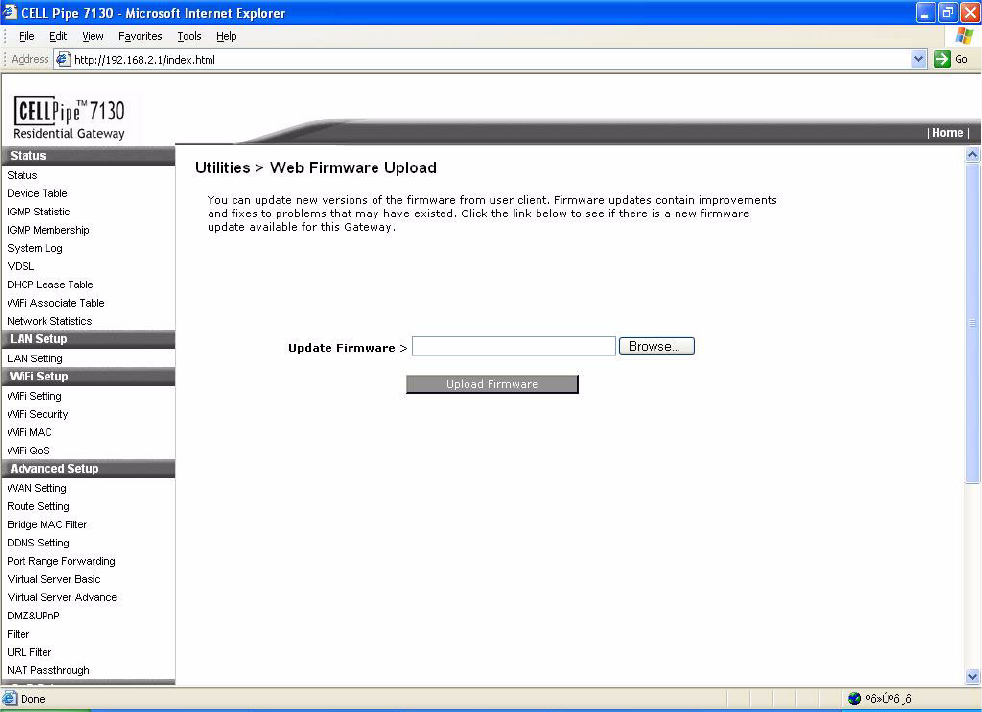Click the Go arrow icon
Viewport: 982px width, 712px height.
[x=942, y=59]
